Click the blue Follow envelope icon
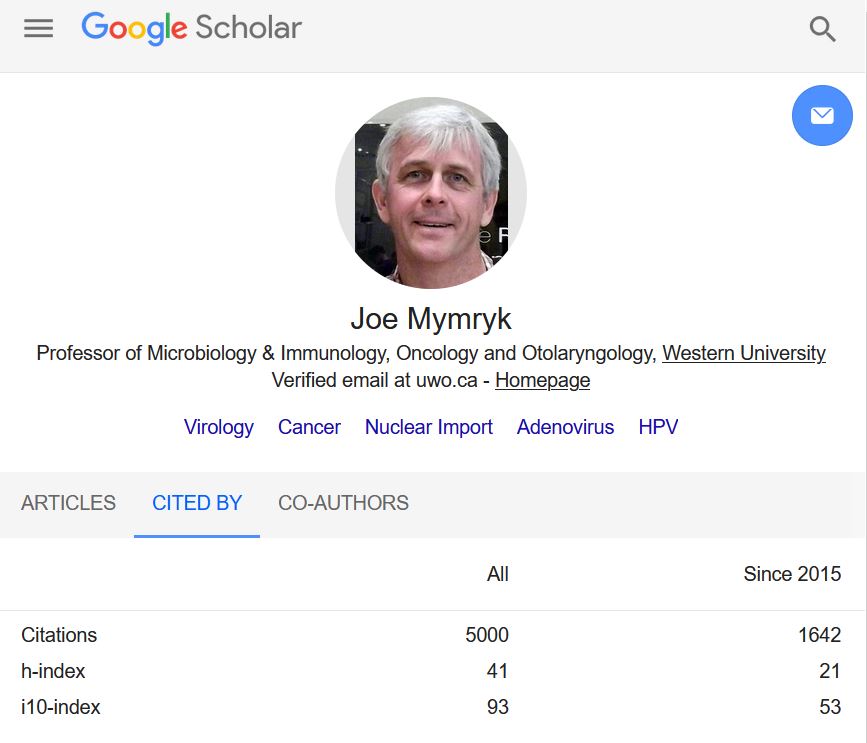This screenshot has height=743, width=867. point(822,115)
